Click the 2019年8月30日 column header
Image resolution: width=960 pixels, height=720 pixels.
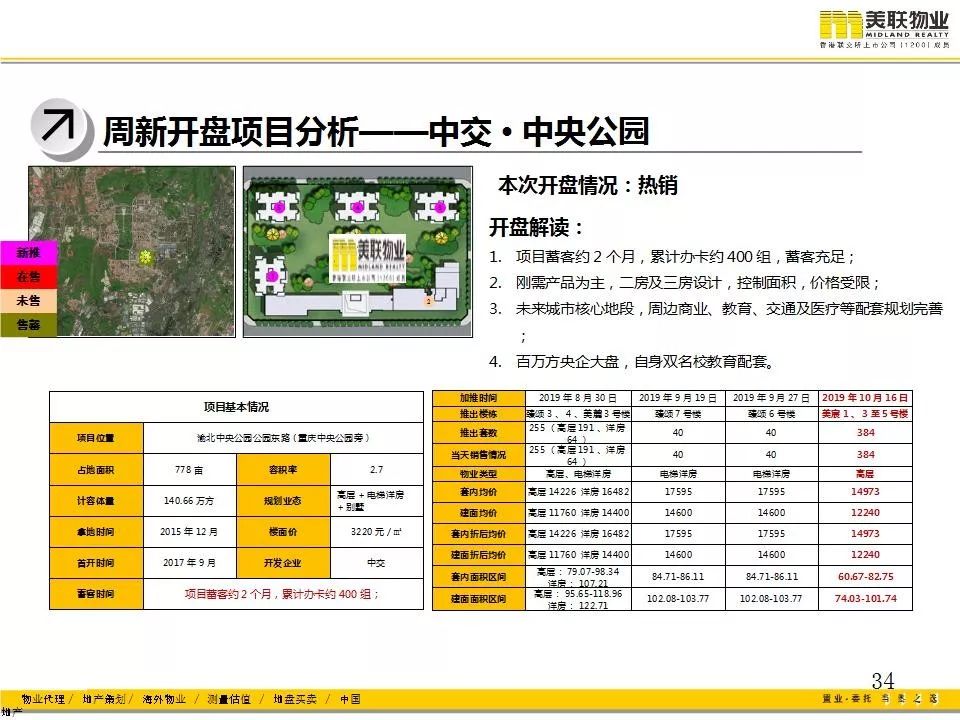point(578,398)
